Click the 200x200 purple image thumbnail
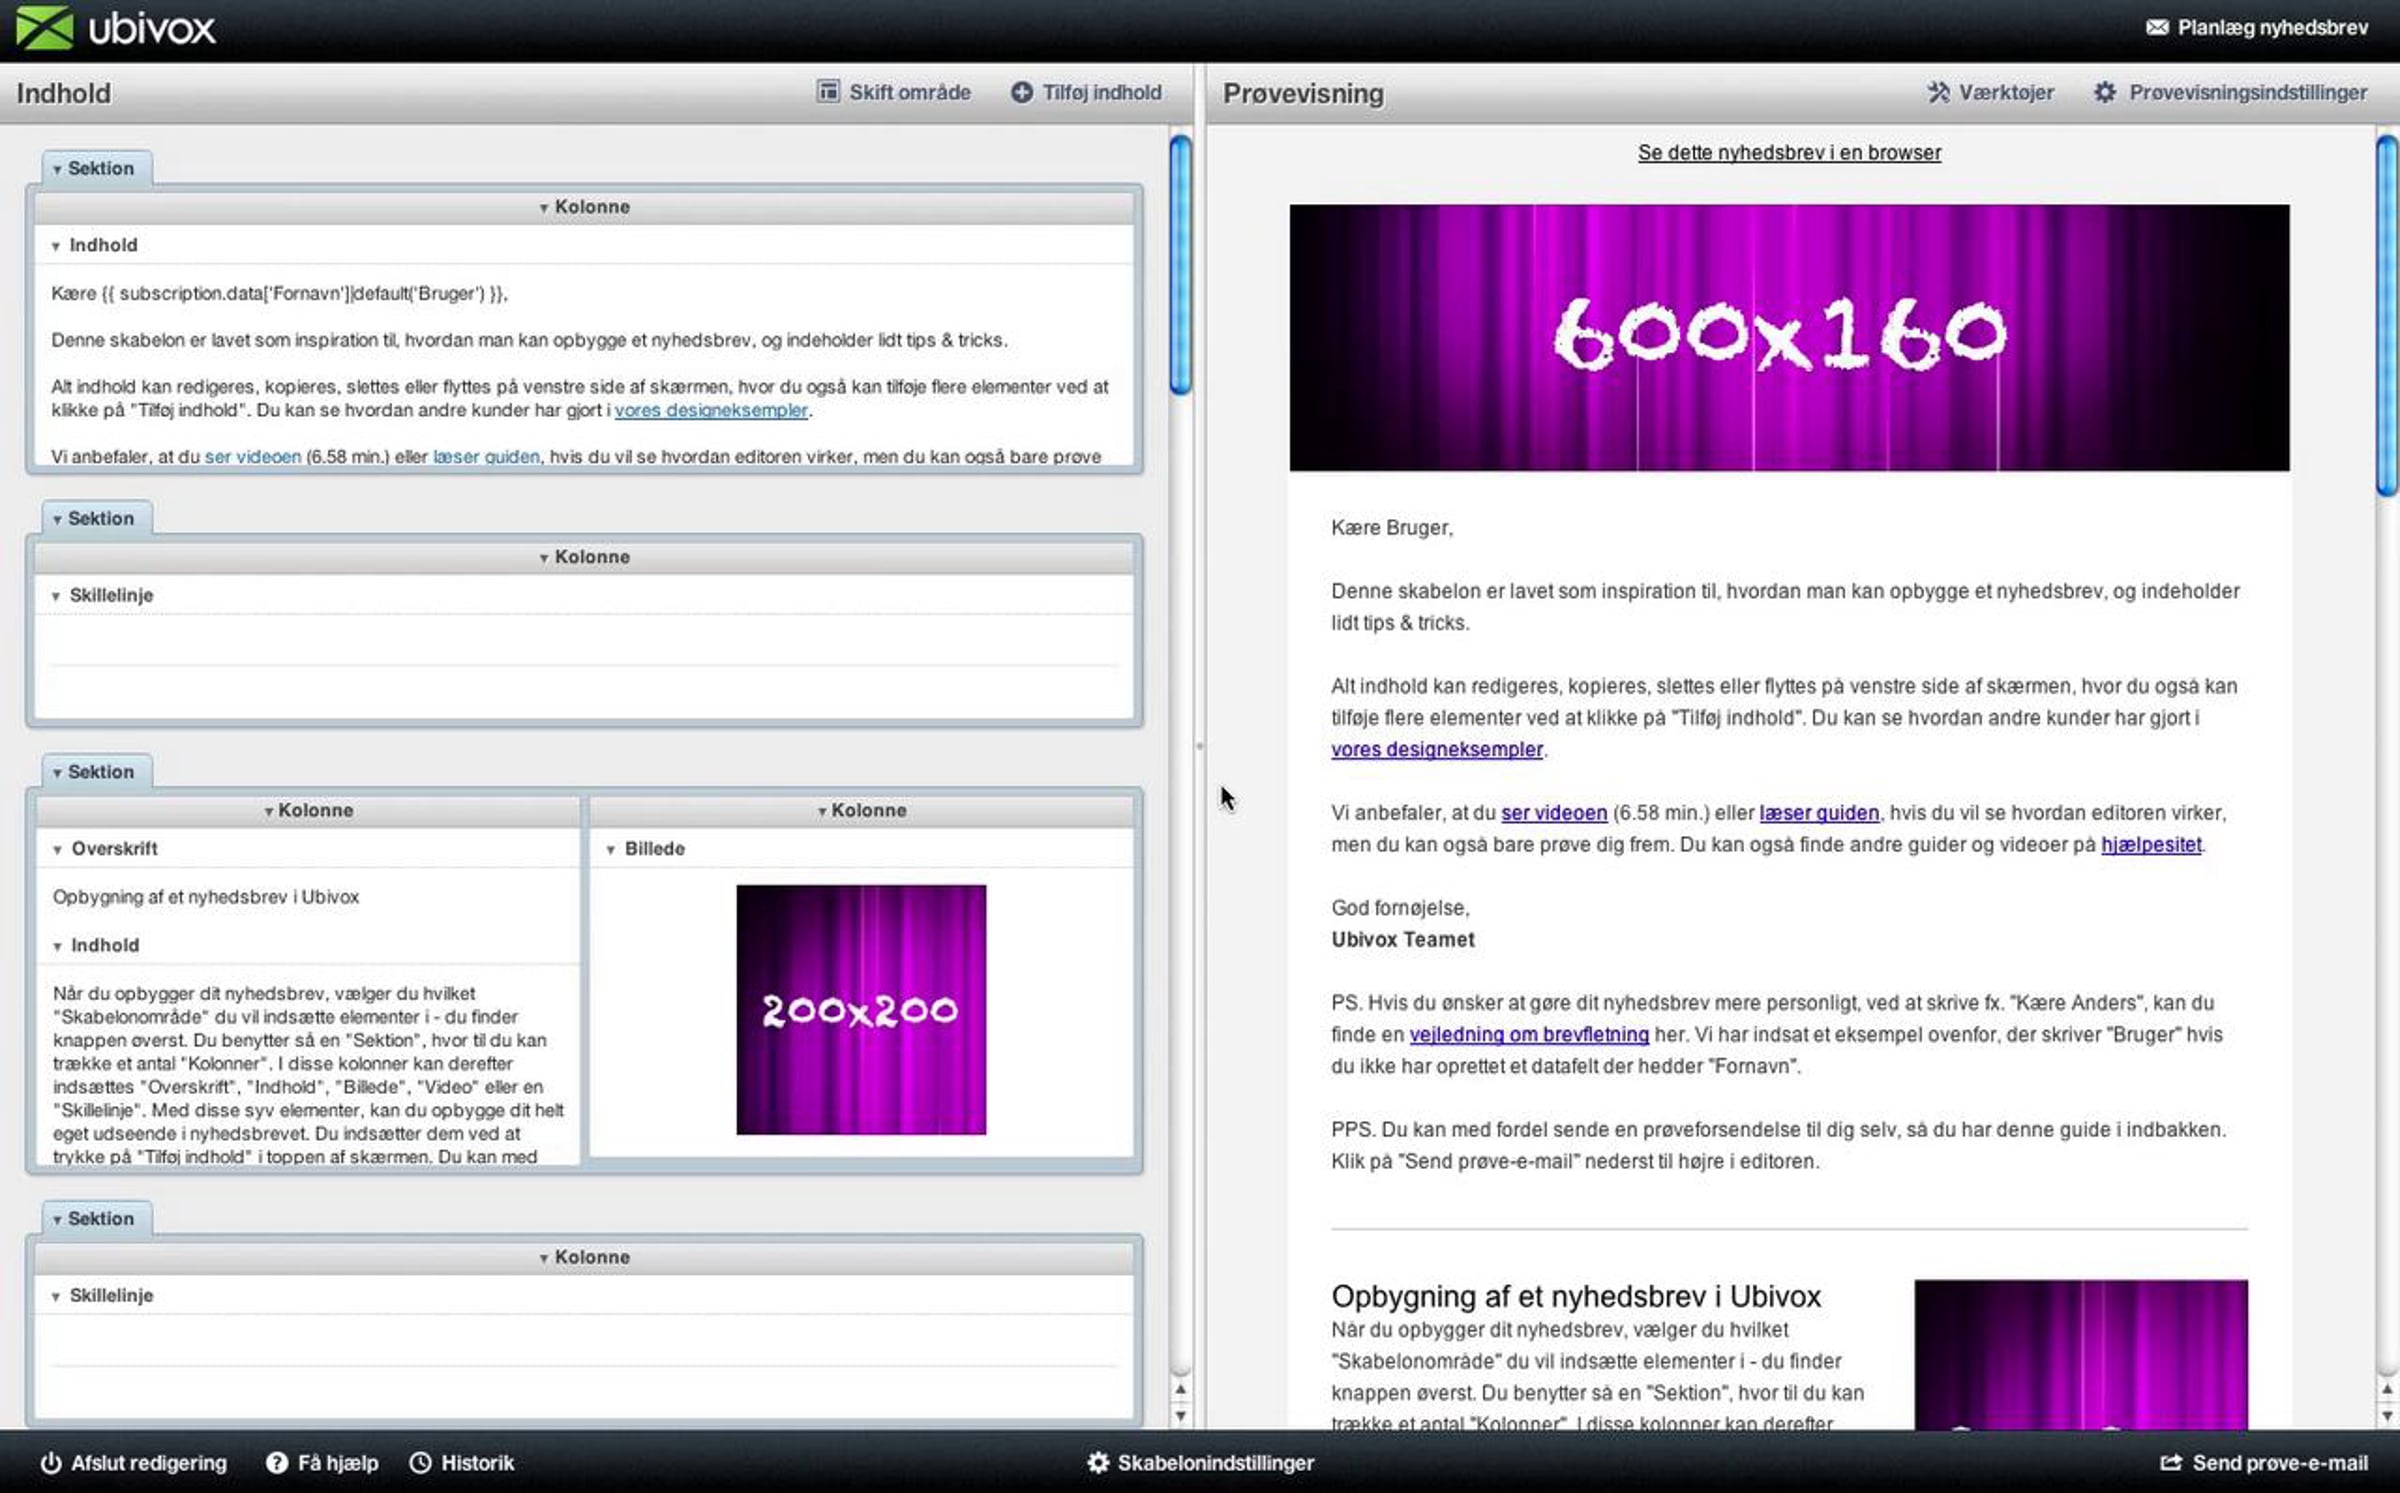Image resolution: width=2400 pixels, height=1493 pixels. [x=861, y=1009]
